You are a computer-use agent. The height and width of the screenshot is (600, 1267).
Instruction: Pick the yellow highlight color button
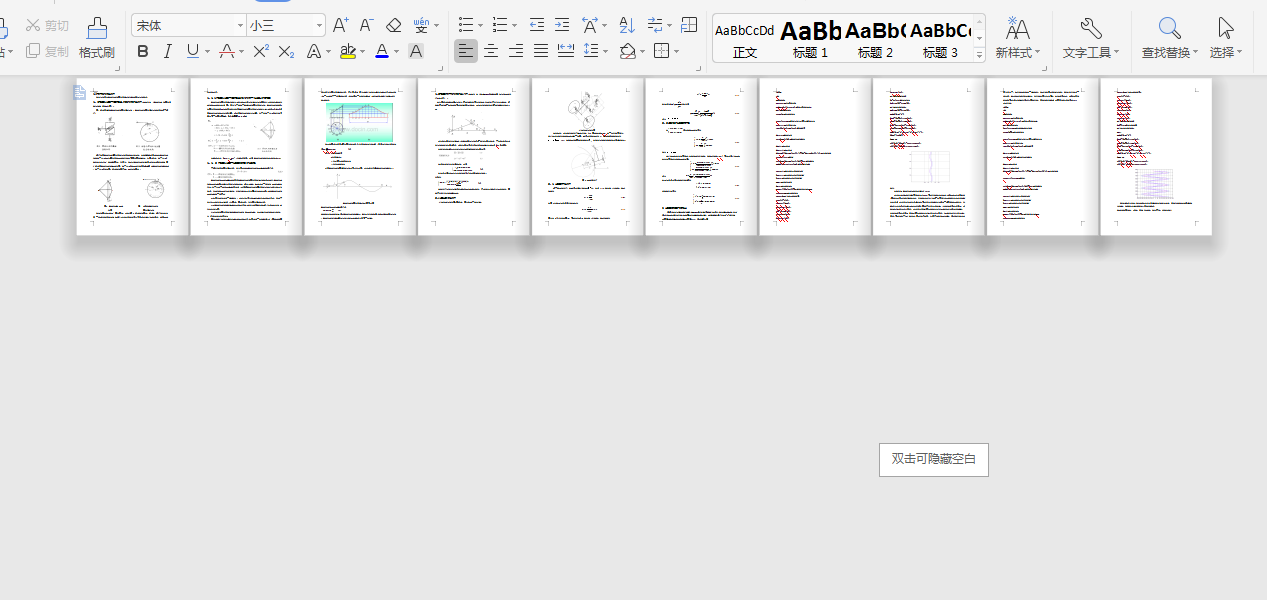[347, 51]
